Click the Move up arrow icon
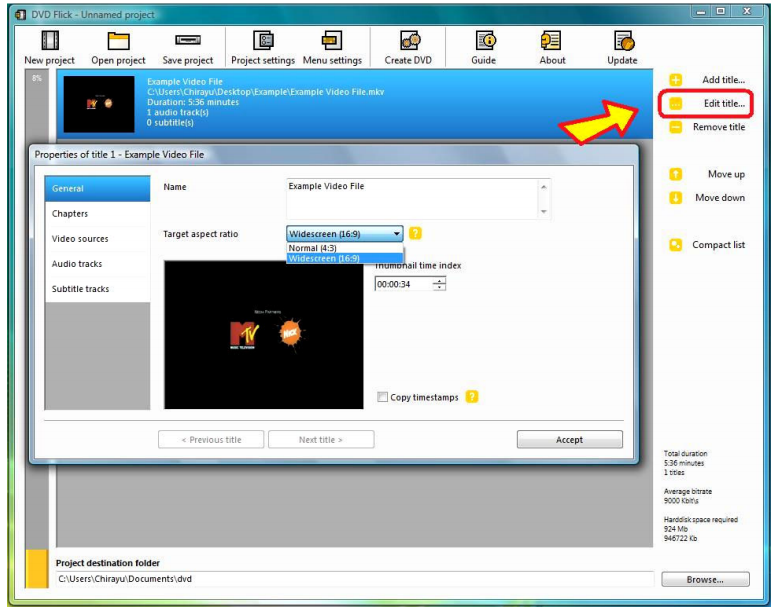The height and width of the screenshot is (610, 774). pos(675,174)
